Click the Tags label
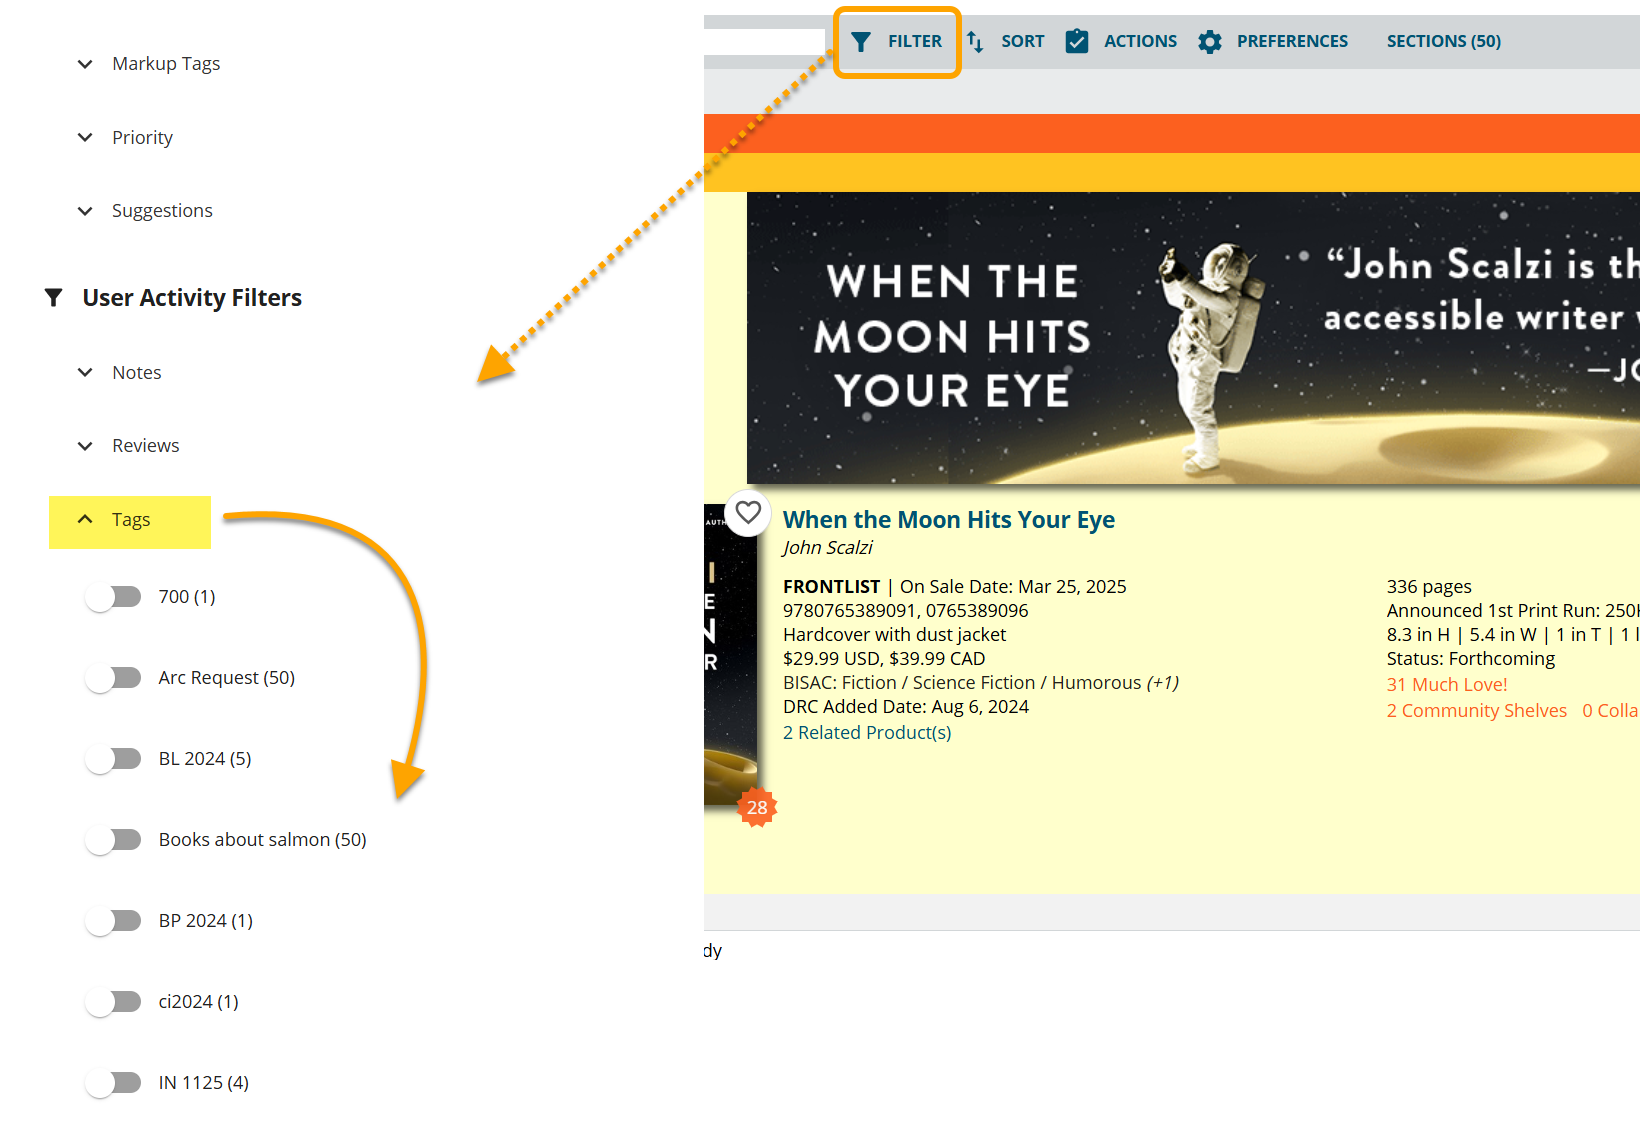1640x1141 pixels. 130,520
